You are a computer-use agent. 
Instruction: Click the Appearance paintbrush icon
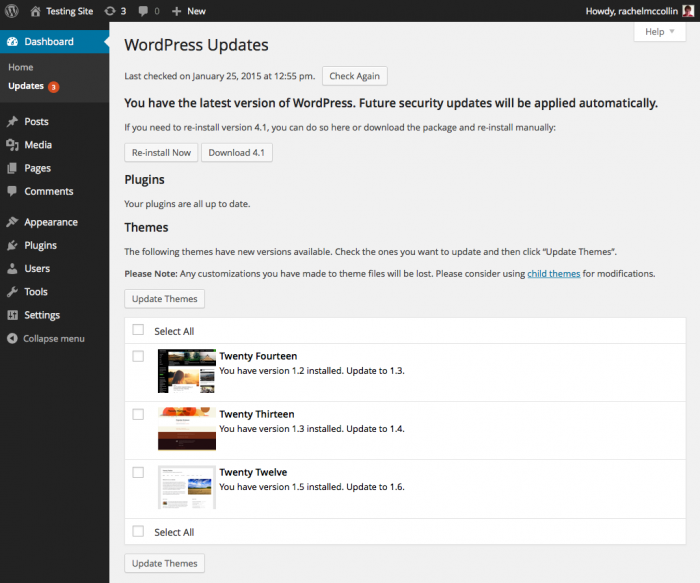12,222
